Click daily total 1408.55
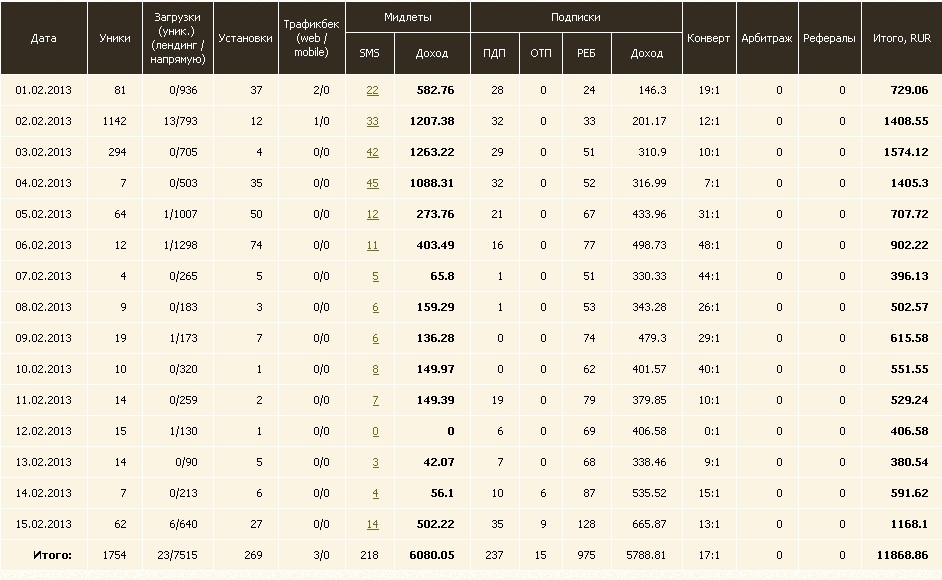The height and width of the screenshot is (580, 942). pos(906,121)
